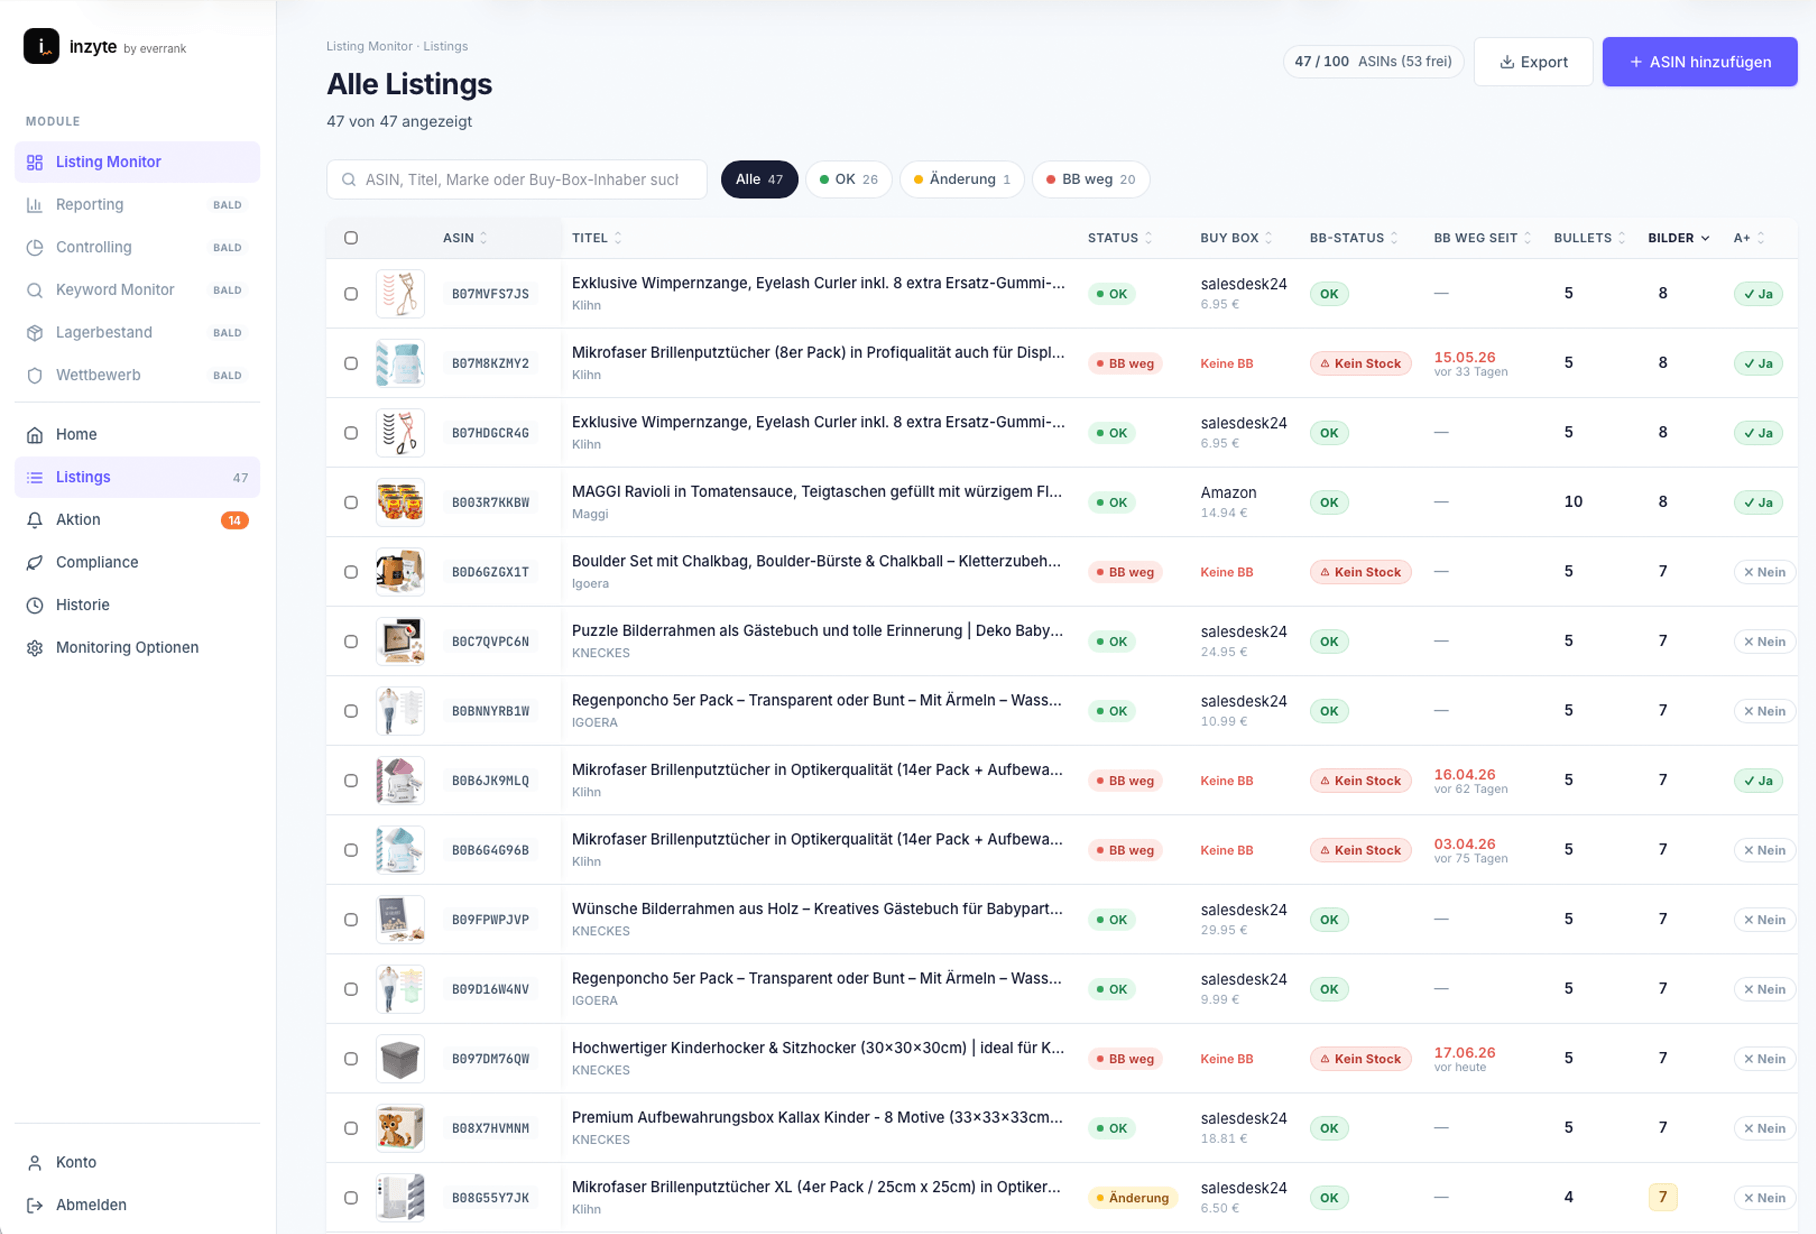This screenshot has width=1816, height=1234.
Task: Select checkbox for row B0C7QVPC6N
Action: pyautogui.click(x=351, y=641)
